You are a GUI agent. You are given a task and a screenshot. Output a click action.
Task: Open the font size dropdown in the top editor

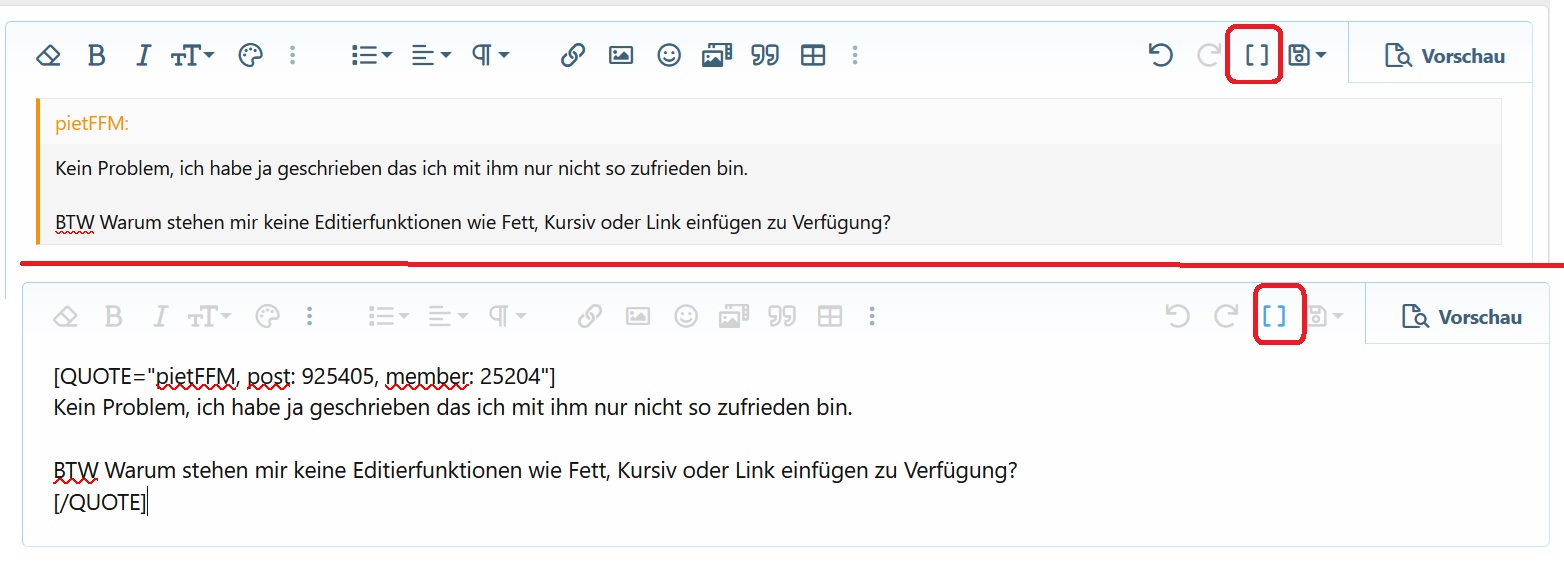click(x=192, y=56)
